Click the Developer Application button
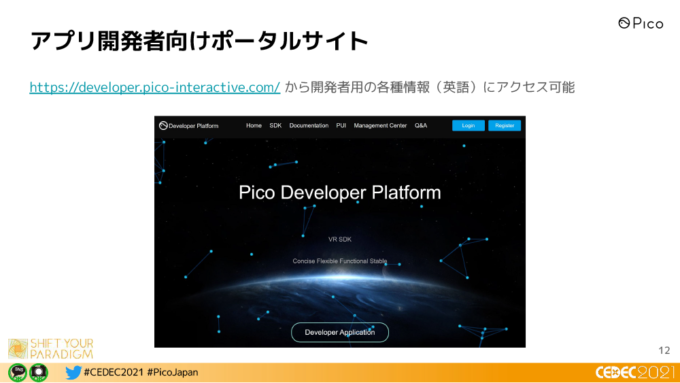The height and width of the screenshot is (383, 680). (x=340, y=332)
